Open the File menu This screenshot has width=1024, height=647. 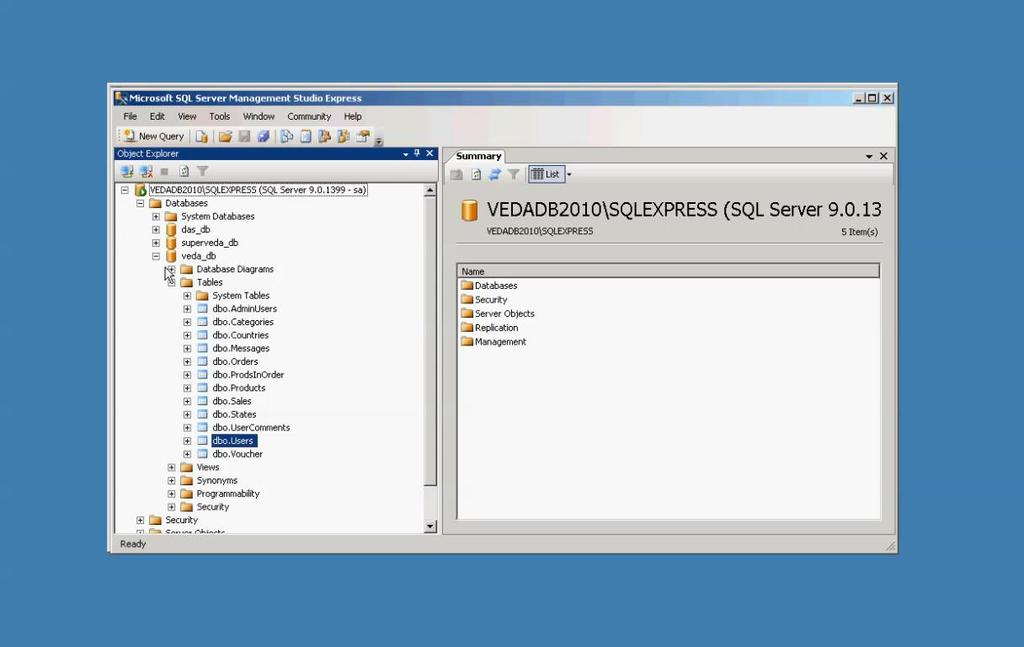(x=130, y=116)
